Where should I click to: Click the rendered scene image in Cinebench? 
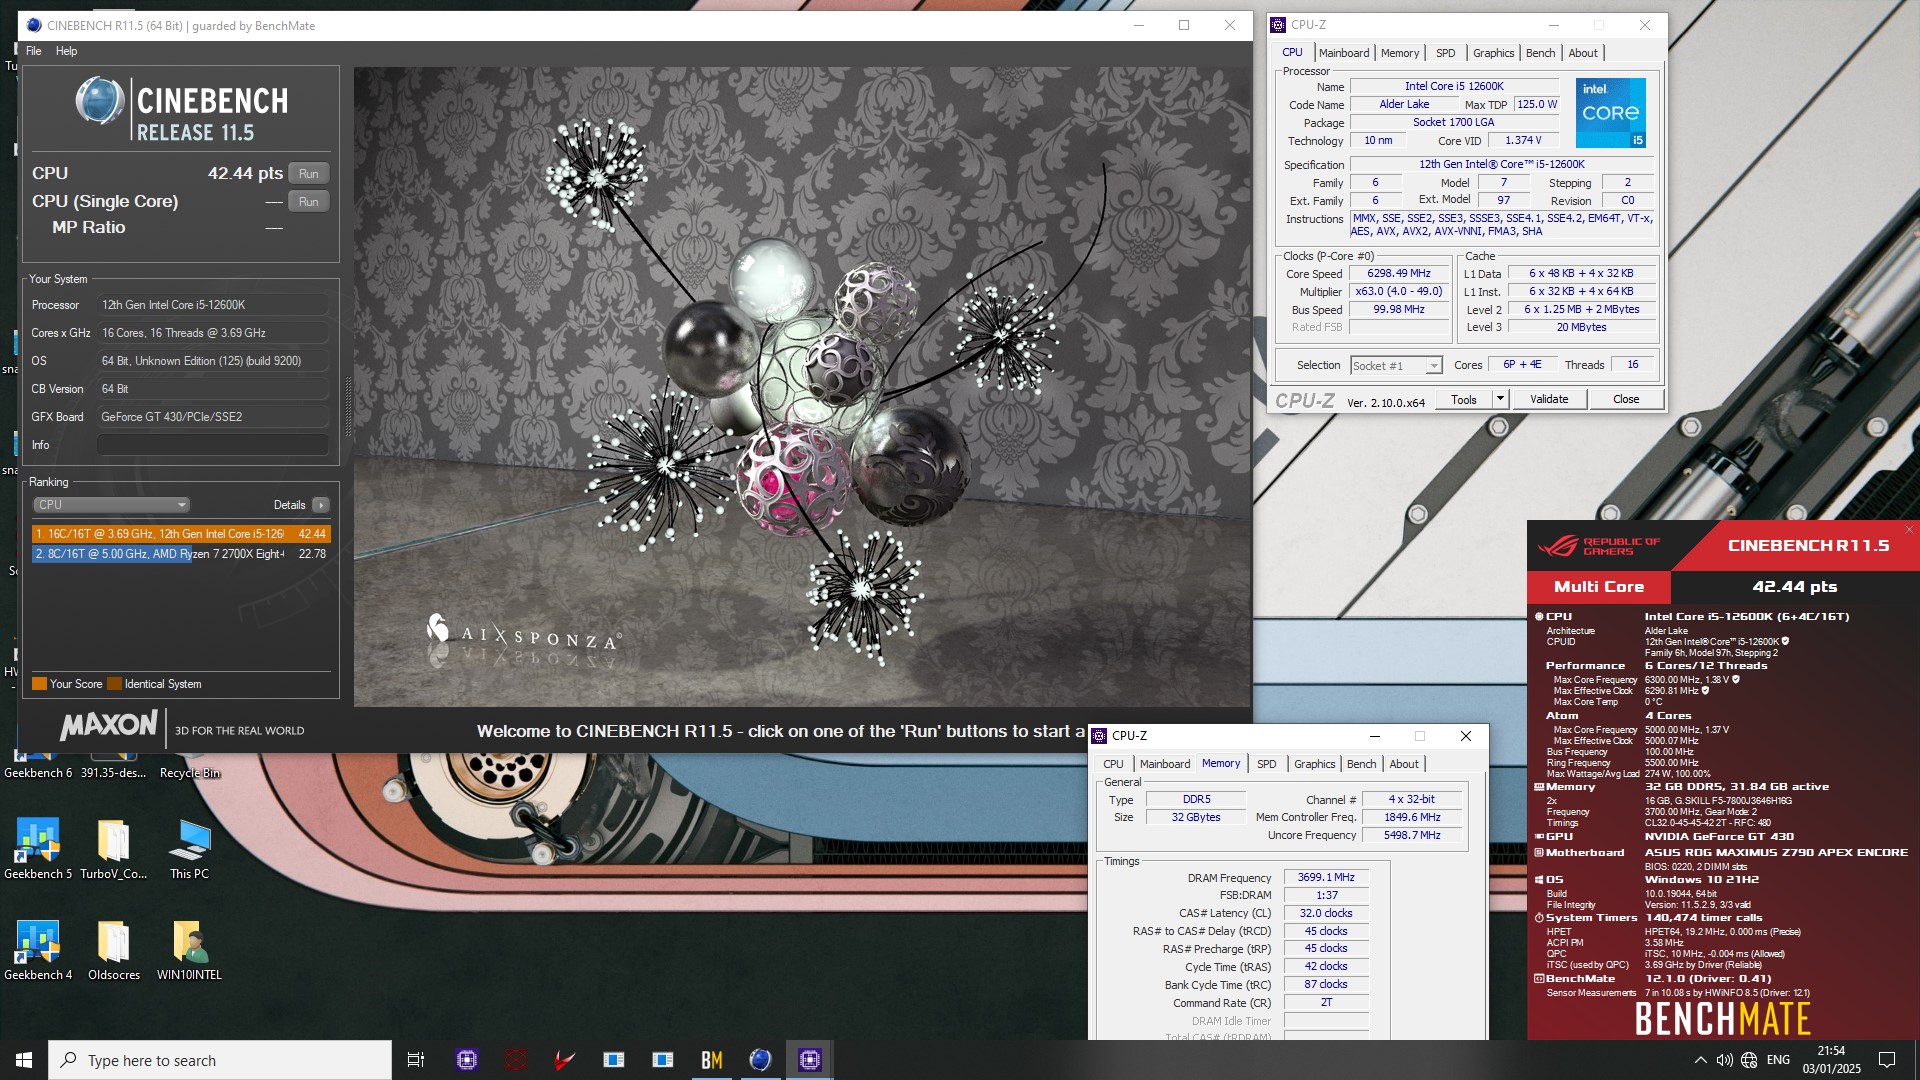click(802, 387)
